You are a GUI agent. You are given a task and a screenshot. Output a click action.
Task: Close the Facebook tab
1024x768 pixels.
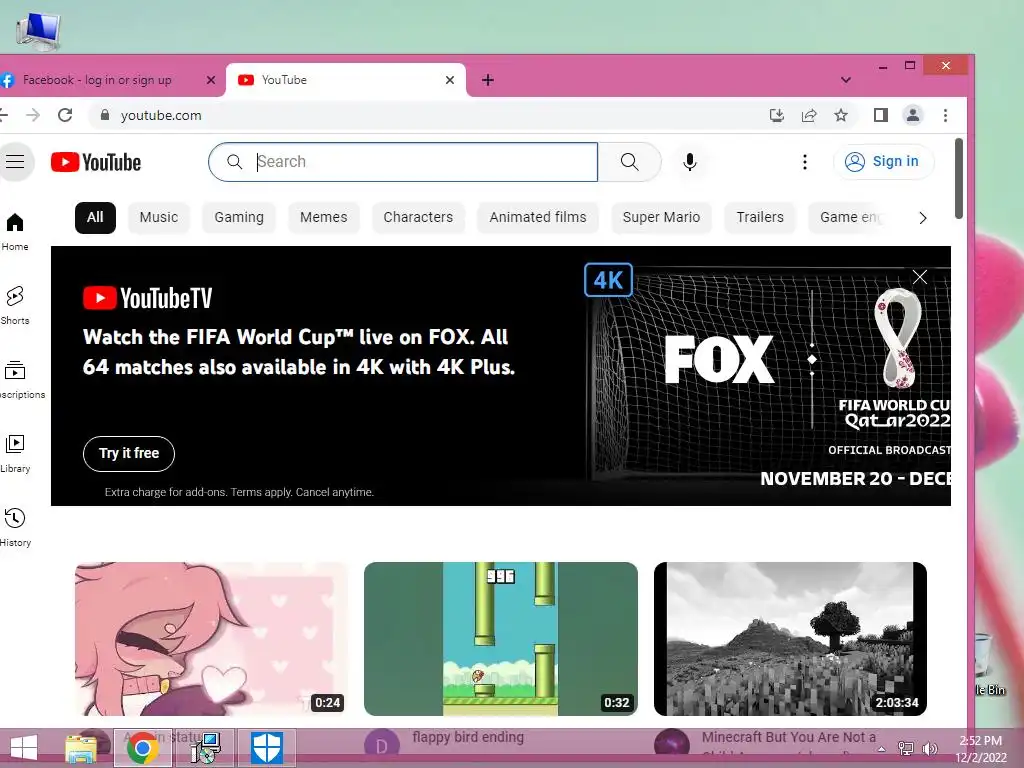point(210,80)
